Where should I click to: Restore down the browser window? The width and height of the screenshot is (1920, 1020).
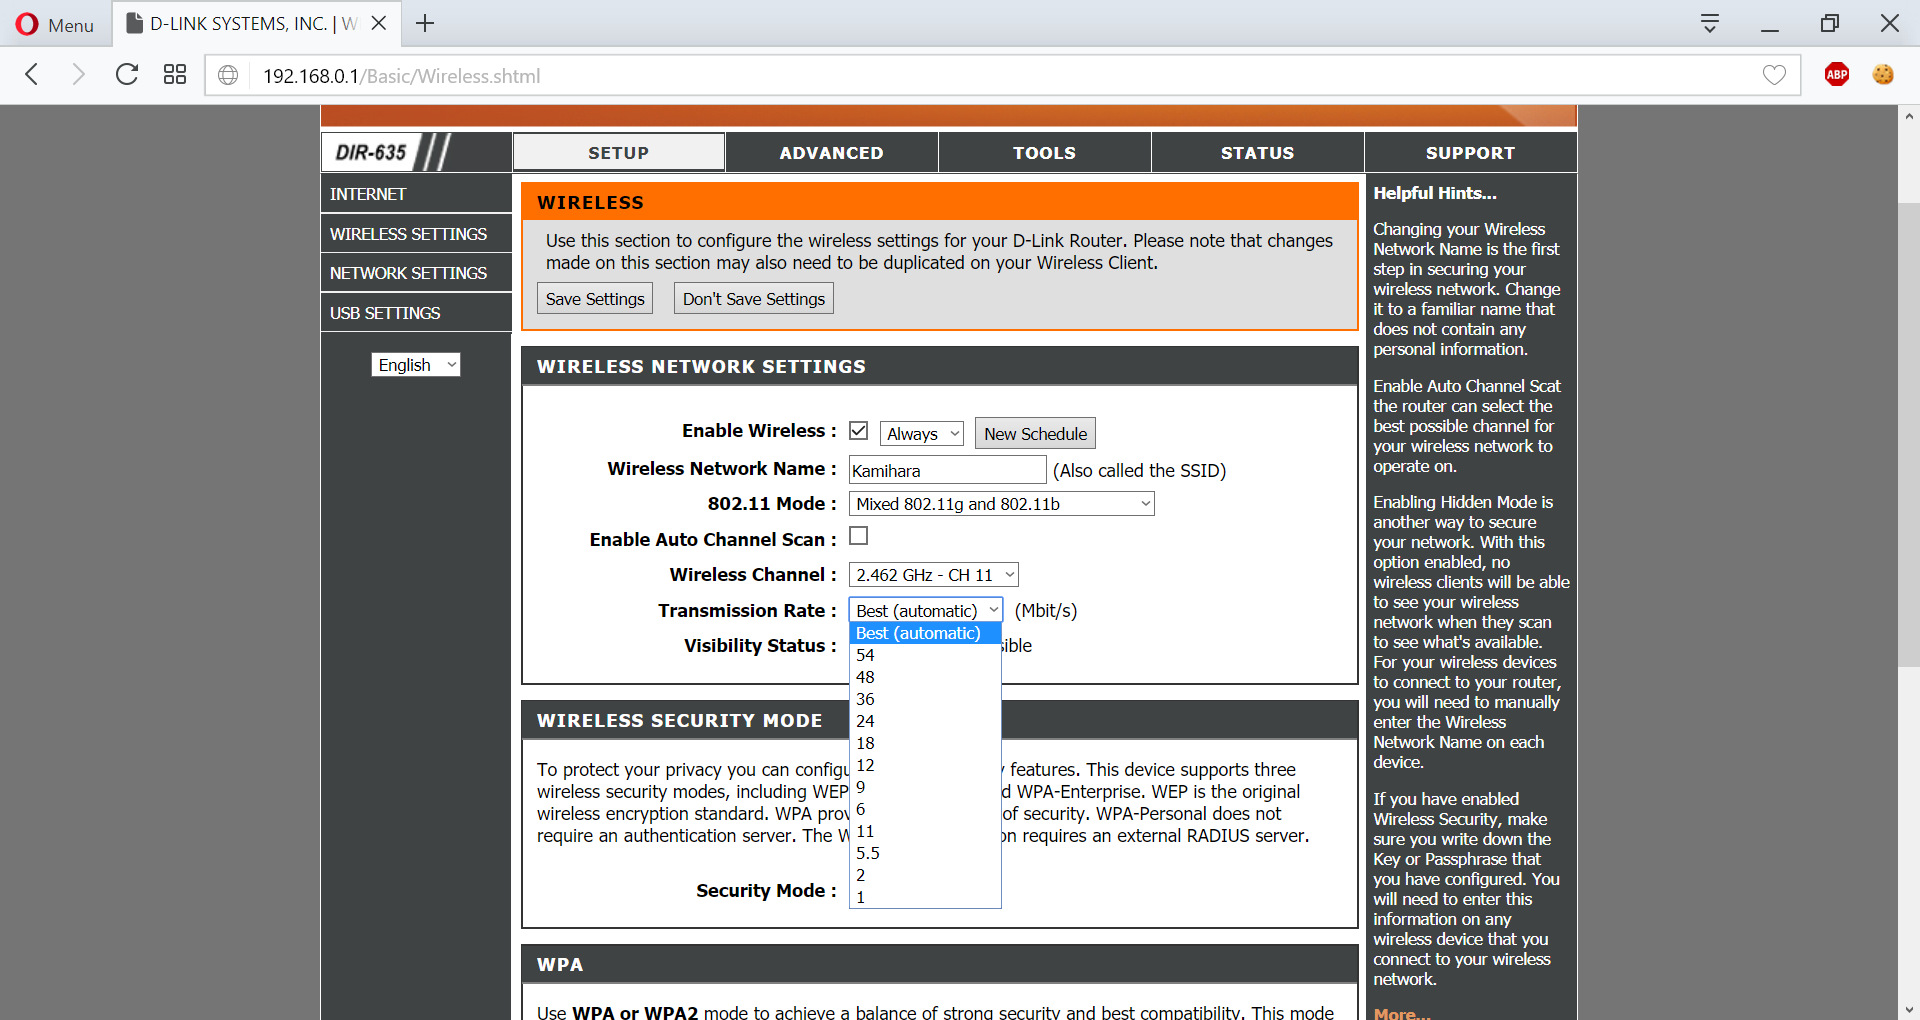pyautogui.click(x=1830, y=23)
